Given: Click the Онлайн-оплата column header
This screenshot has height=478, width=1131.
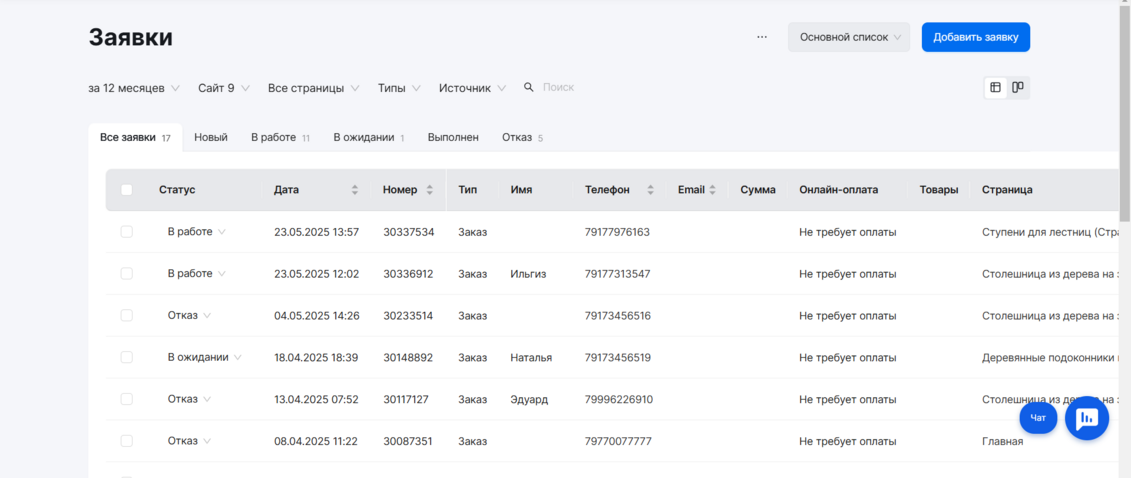Looking at the screenshot, I should tap(838, 190).
